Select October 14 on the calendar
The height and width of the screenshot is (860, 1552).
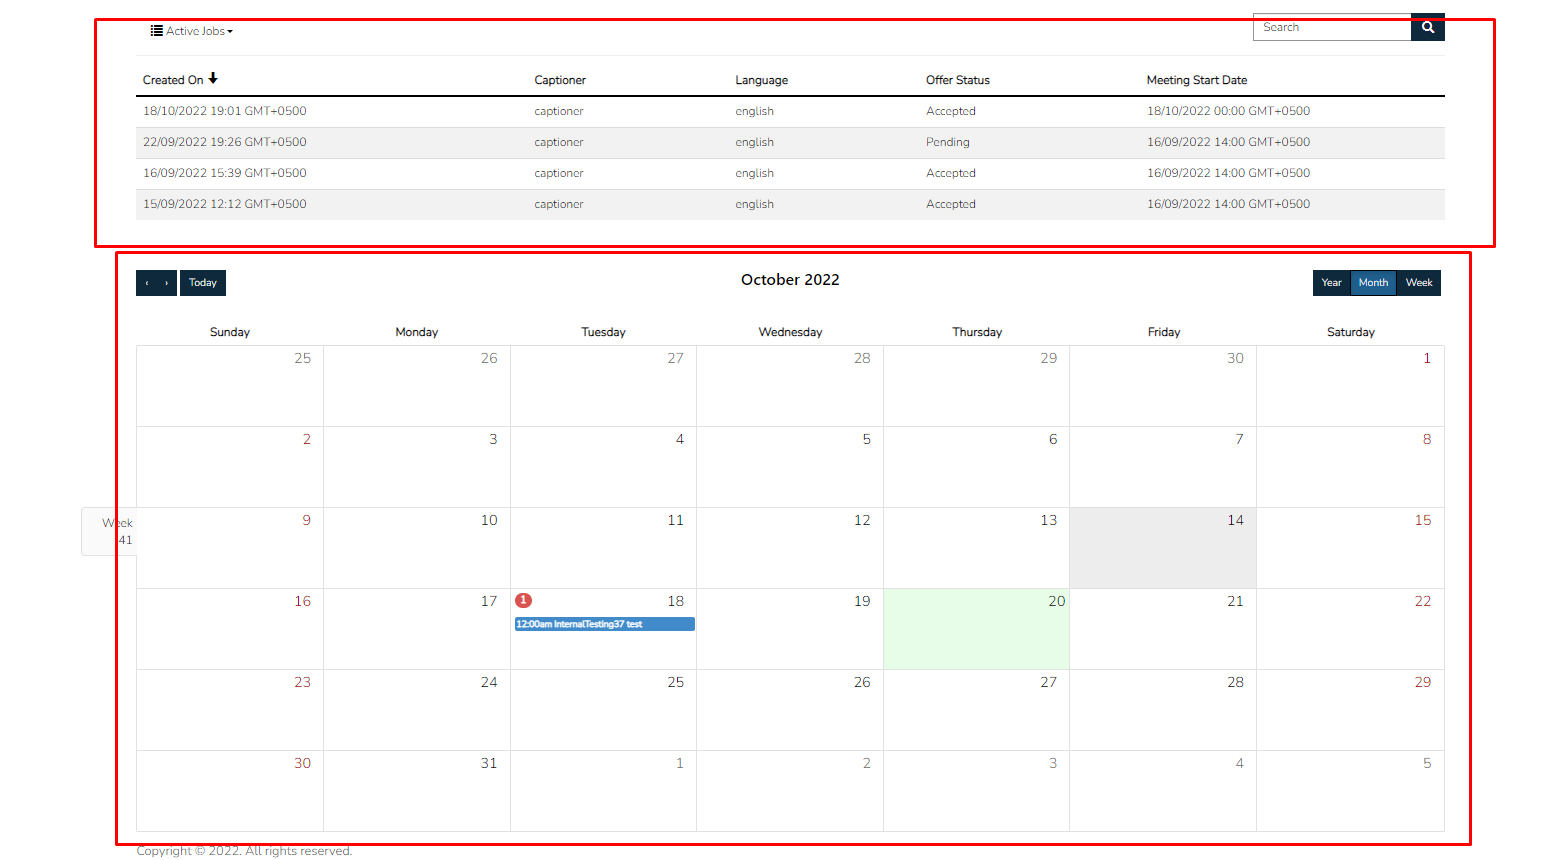coord(1163,548)
